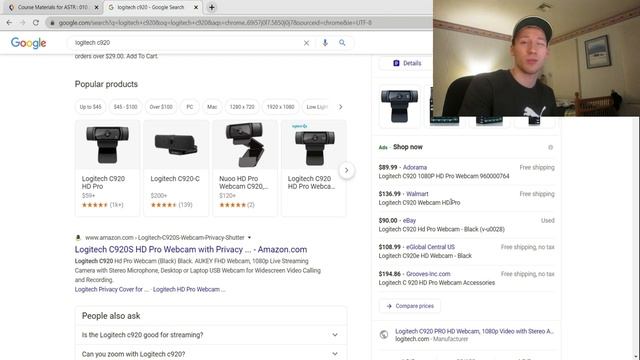The width and height of the screenshot is (640, 360).
Task: Click the browser back arrow
Action: [x=9, y=22]
